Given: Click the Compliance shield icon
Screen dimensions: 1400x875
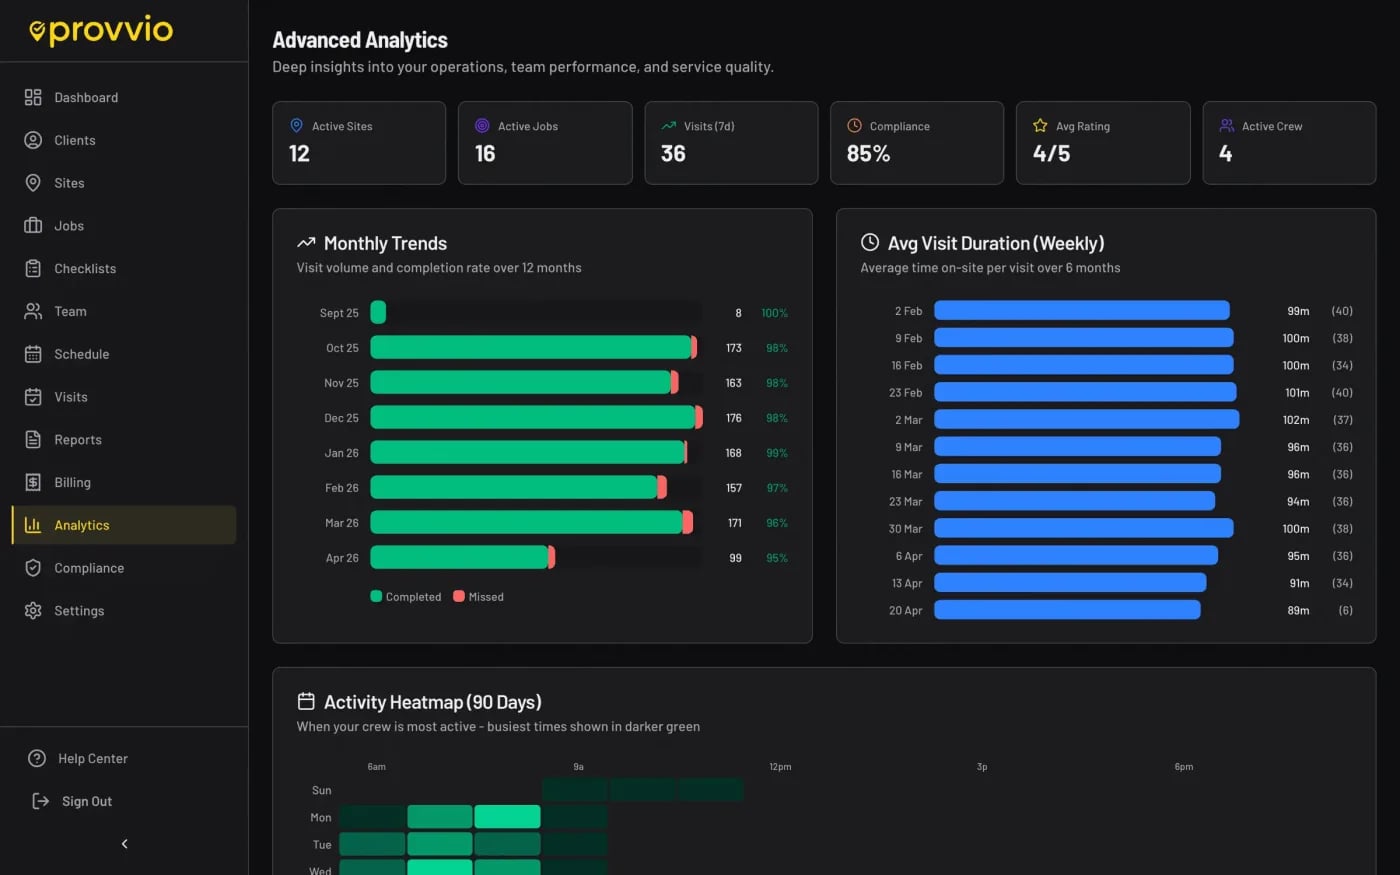Looking at the screenshot, I should coord(33,568).
